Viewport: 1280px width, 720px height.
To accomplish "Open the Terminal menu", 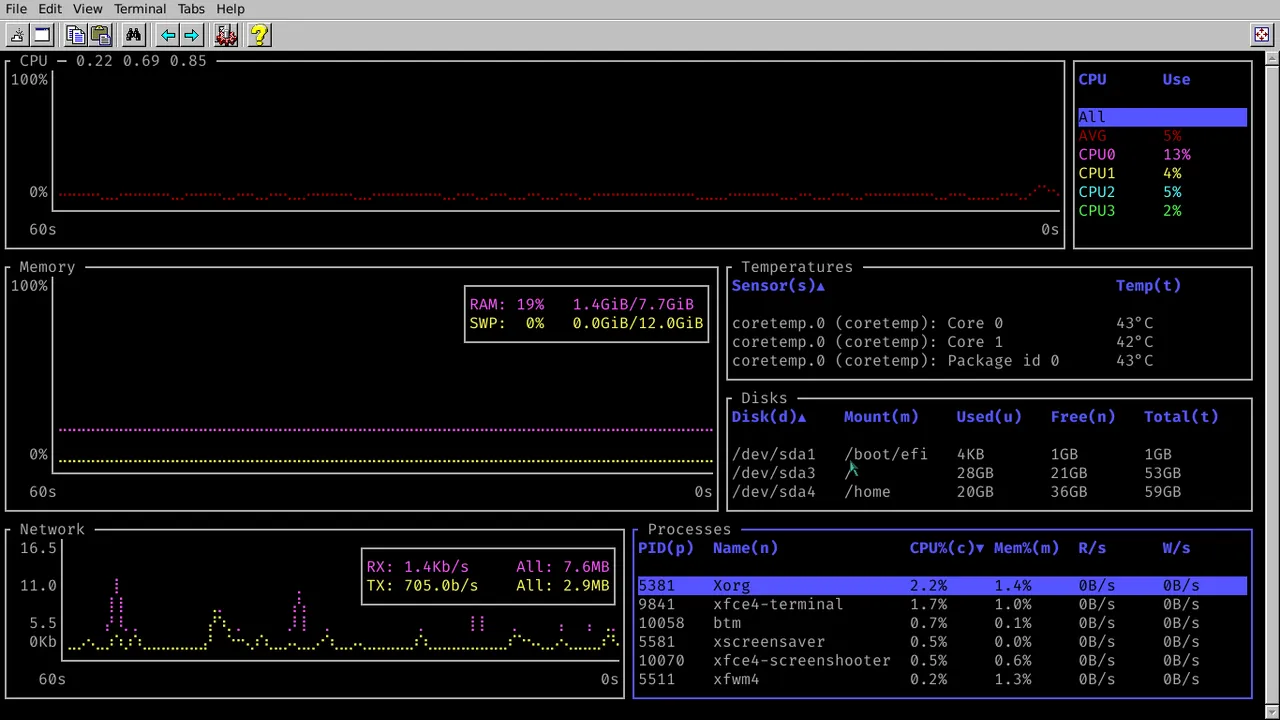I will (x=139, y=8).
